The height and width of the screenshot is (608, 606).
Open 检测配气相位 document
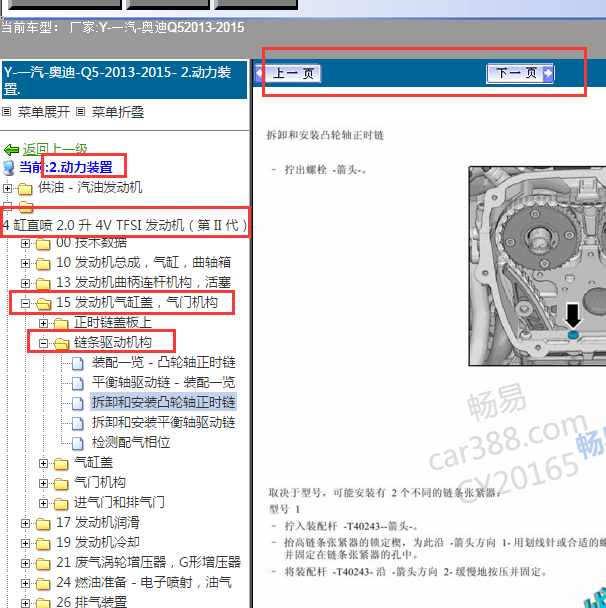pos(131,442)
